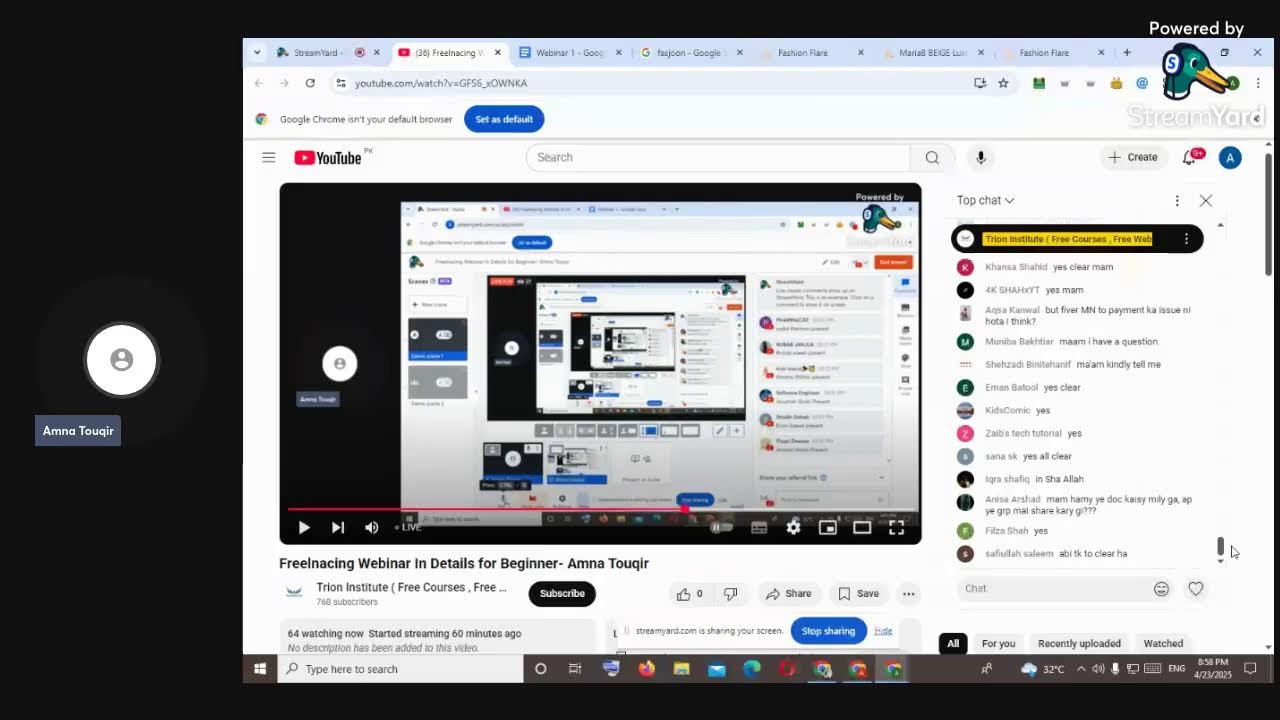The height and width of the screenshot is (720, 1280).
Task: Click the Share button
Action: 788,594
